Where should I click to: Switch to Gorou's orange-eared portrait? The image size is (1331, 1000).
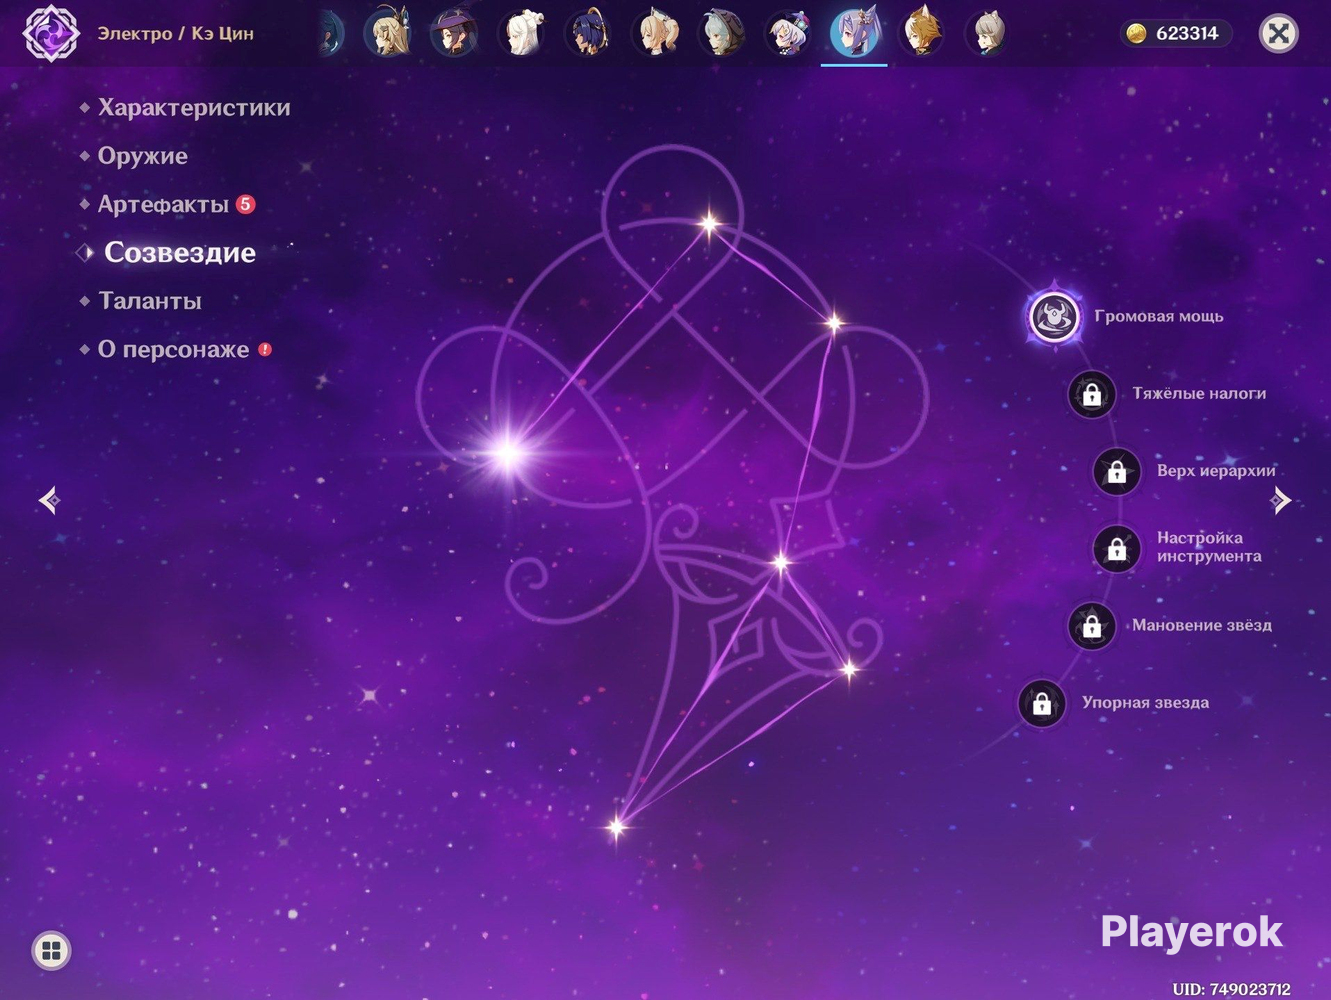(921, 33)
